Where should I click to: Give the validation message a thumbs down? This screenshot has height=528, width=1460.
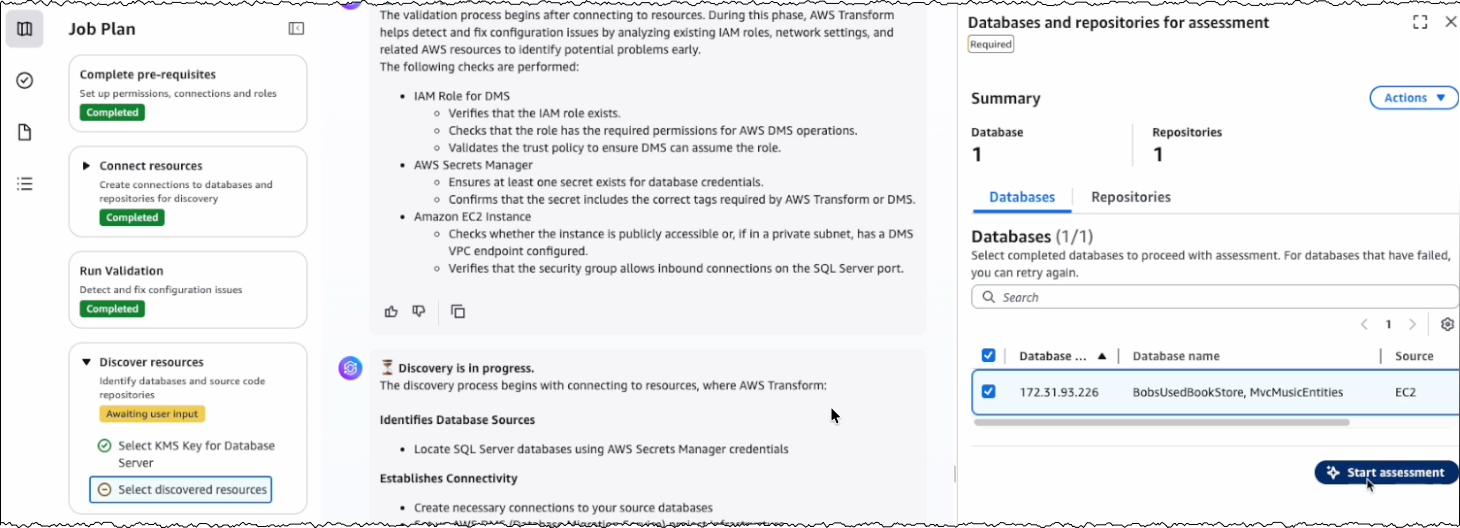tap(419, 311)
